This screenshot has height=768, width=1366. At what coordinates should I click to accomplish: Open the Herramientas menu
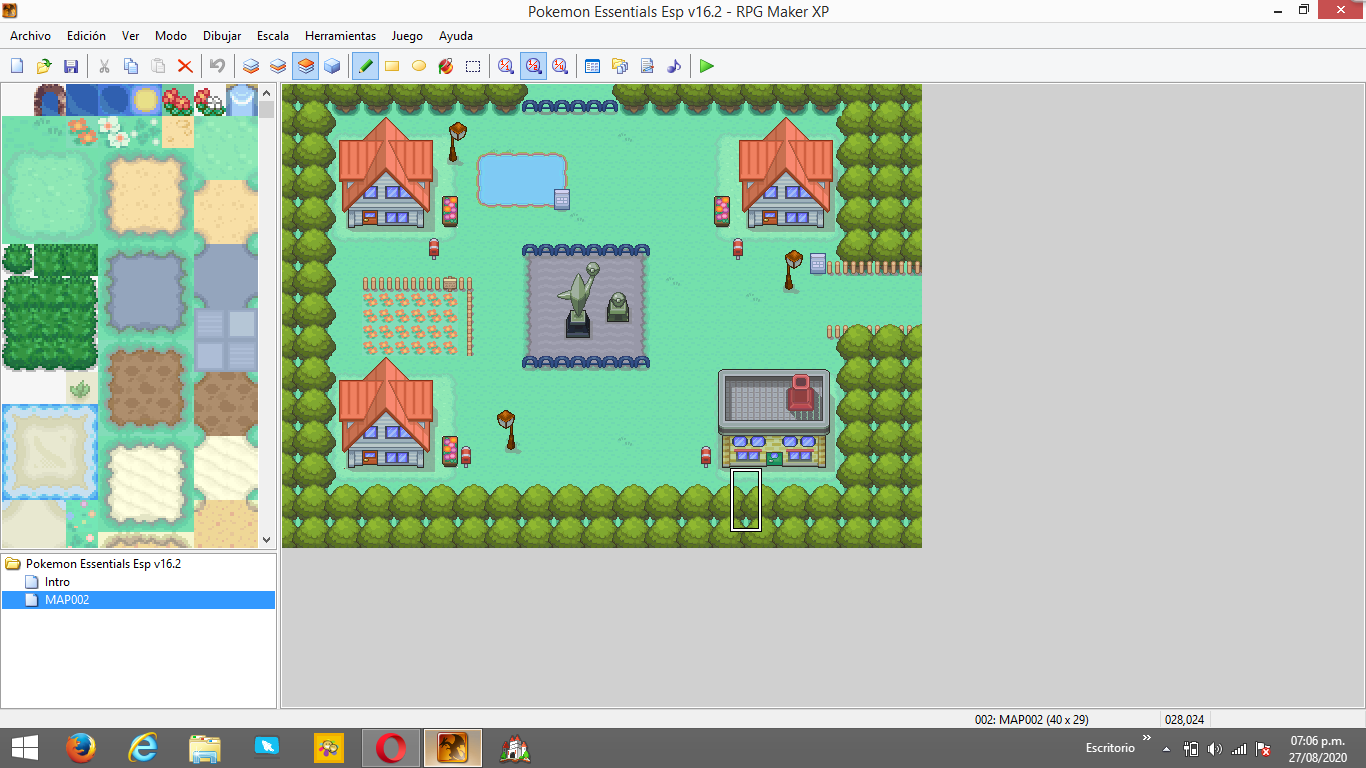coord(340,35)
